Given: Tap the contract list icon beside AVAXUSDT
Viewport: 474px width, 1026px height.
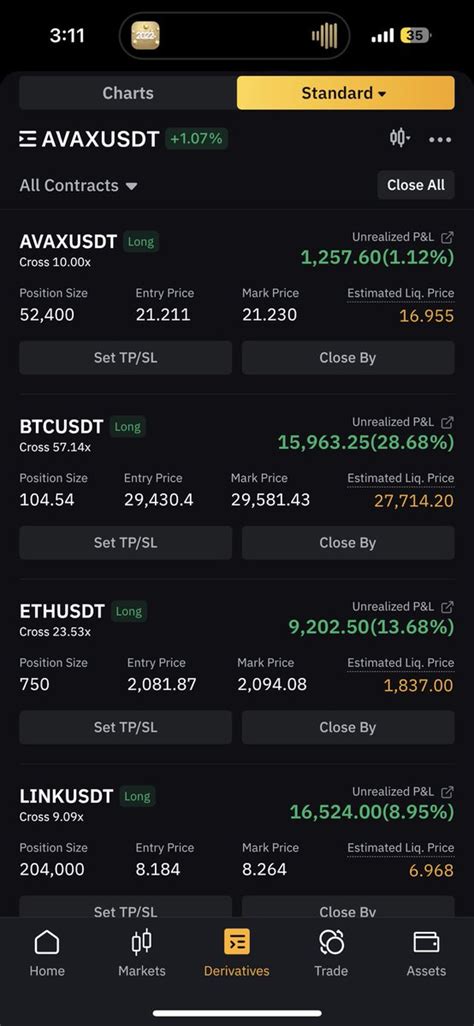Looking at the screenshot, I should click(27, 139).
